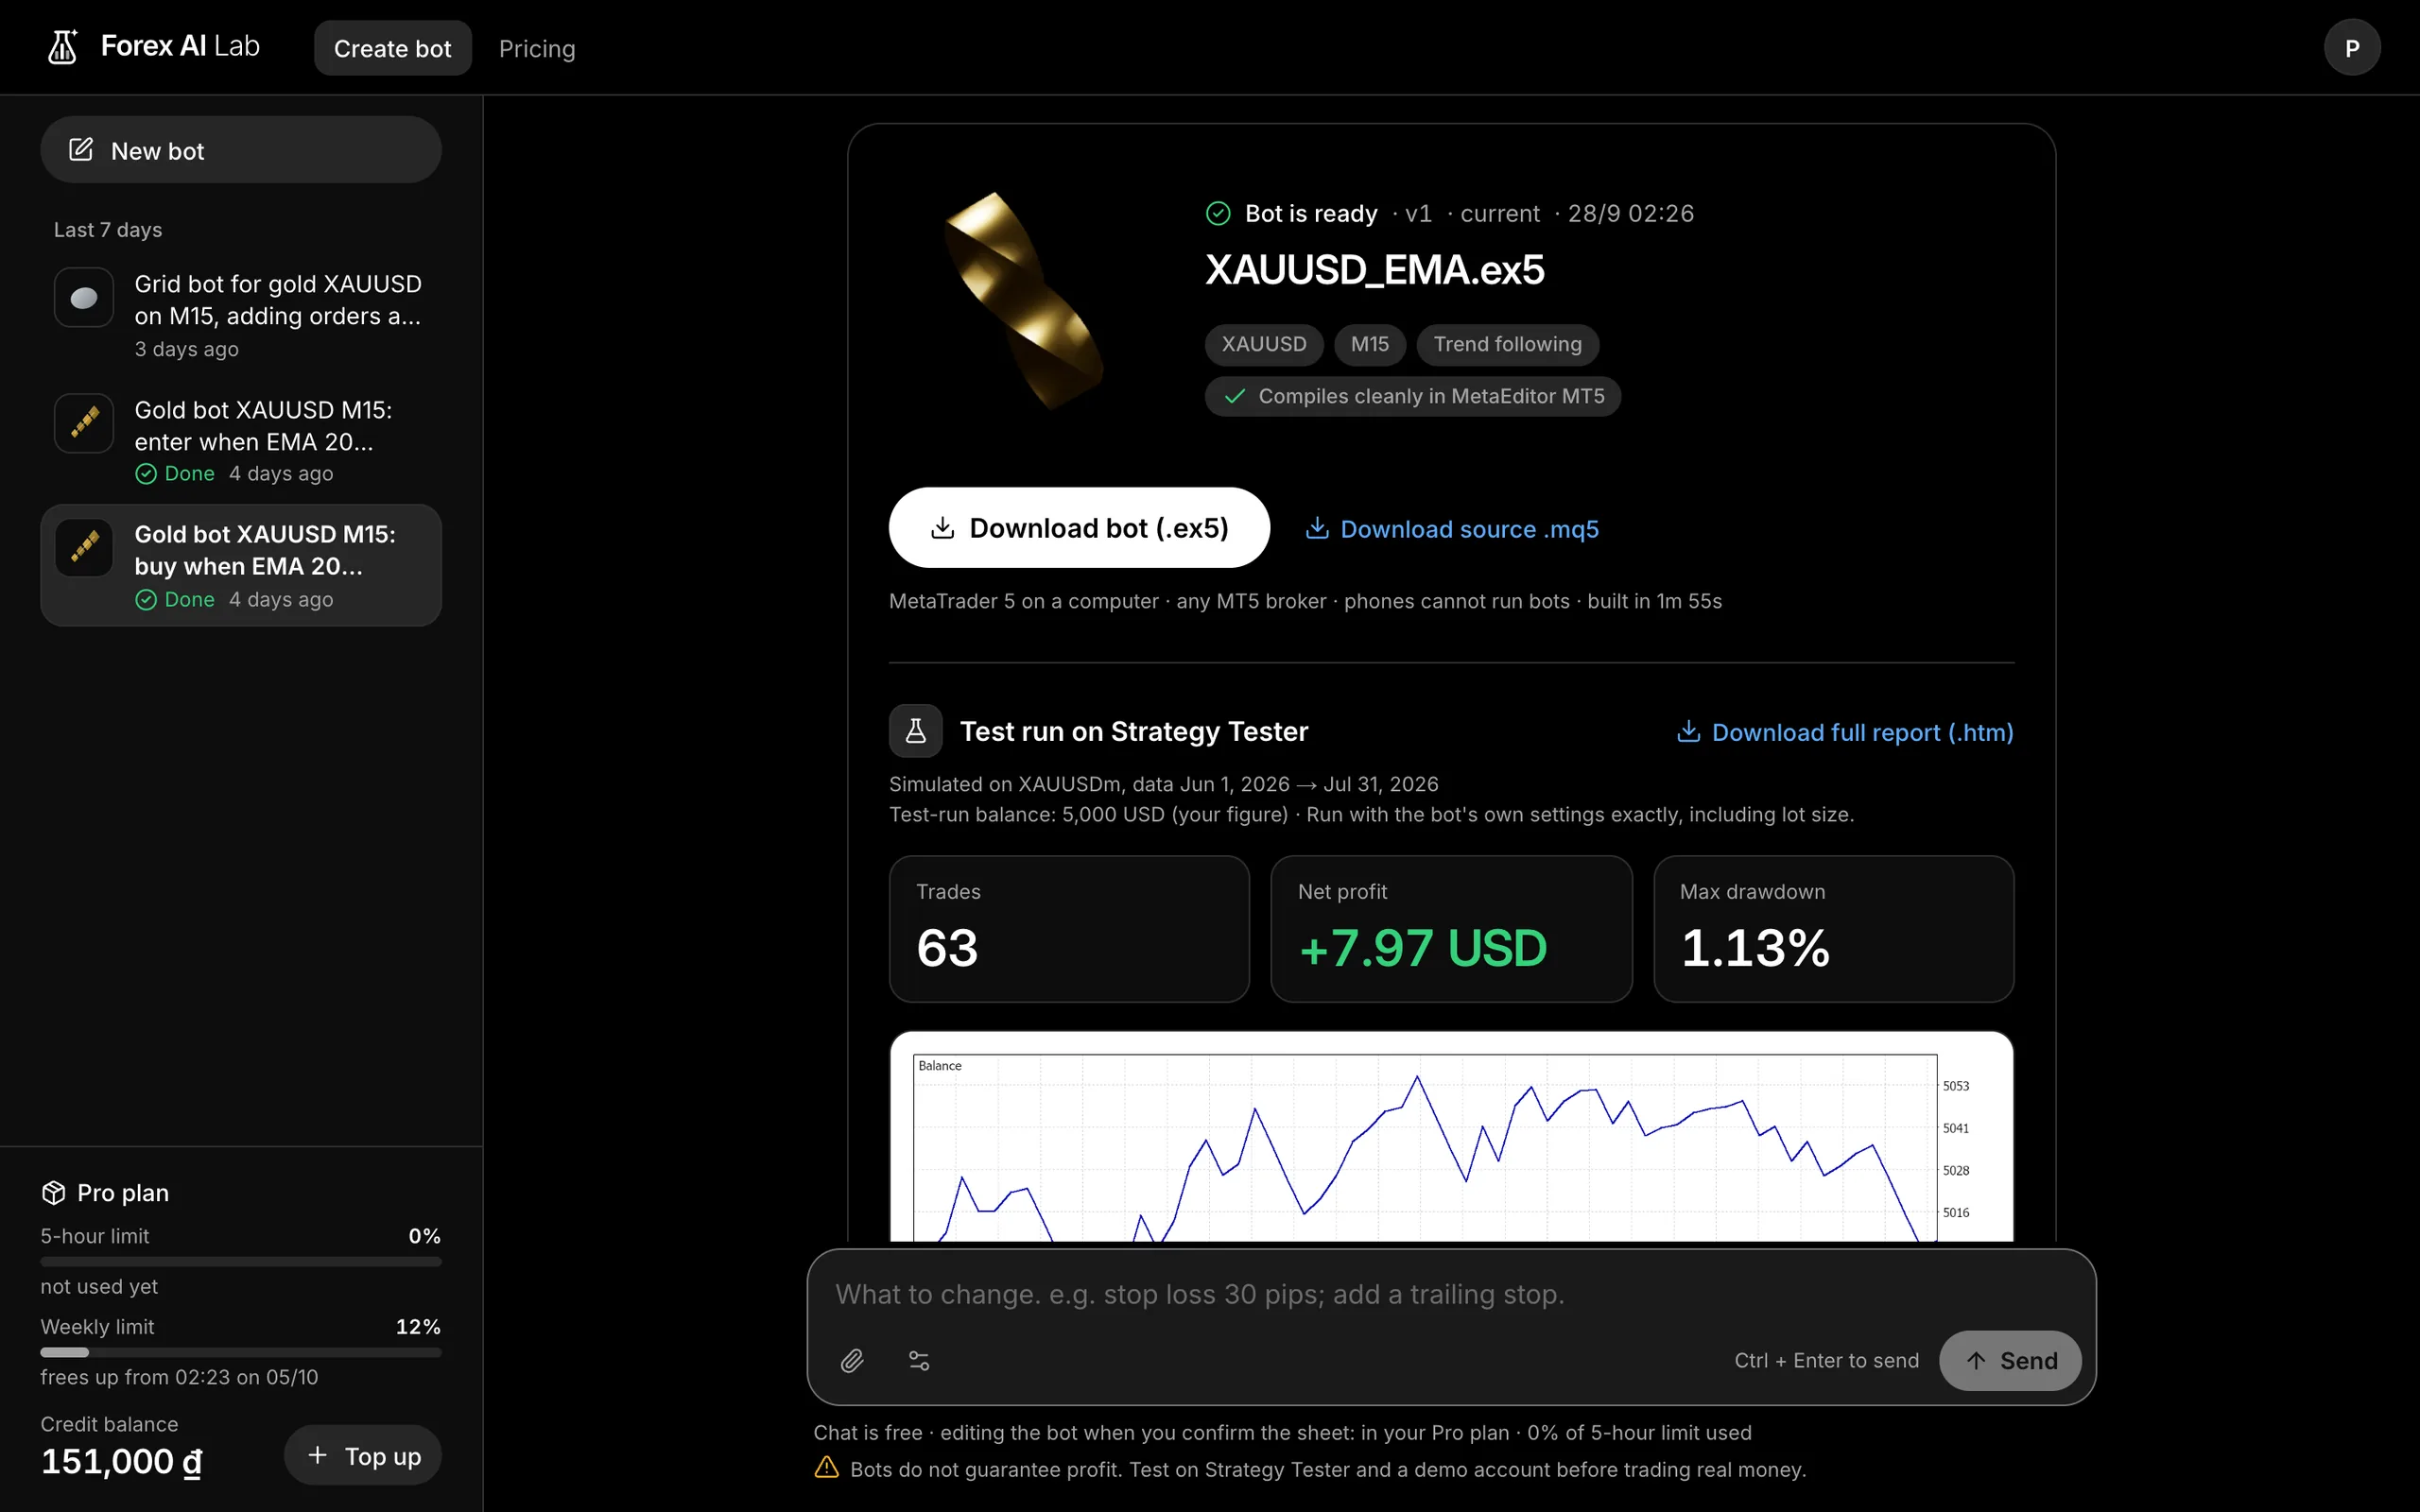Viewport: 2420px width, 1512px height.
Task: Click the Strategy Tester flask icon
Action: 915,731
